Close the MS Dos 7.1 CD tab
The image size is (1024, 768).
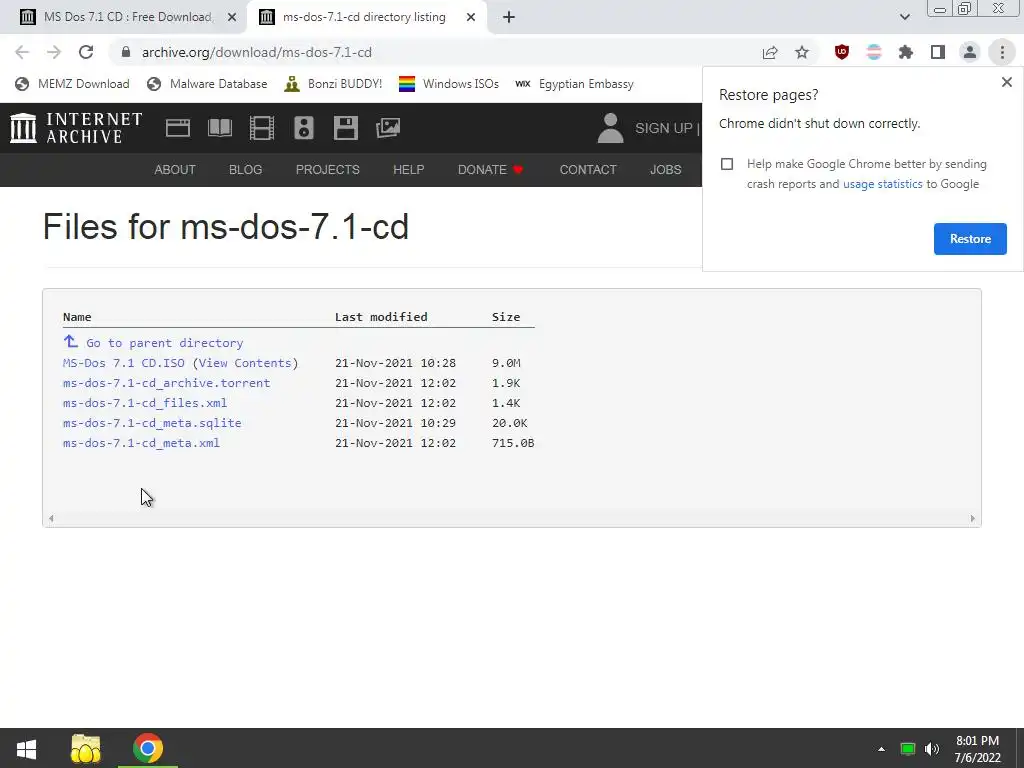coord(232,18)
